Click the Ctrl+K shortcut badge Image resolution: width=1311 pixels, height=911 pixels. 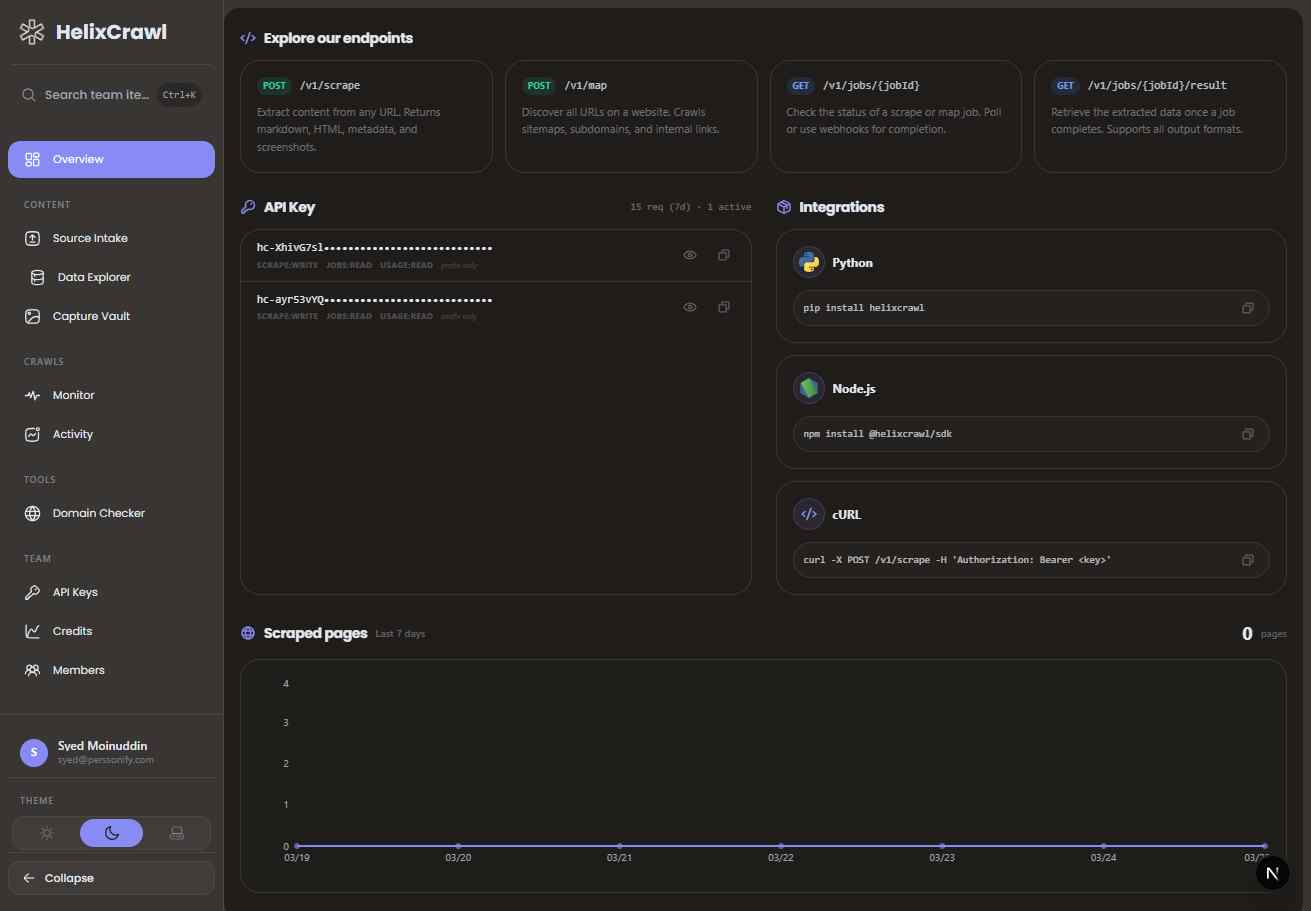[181, 95]
